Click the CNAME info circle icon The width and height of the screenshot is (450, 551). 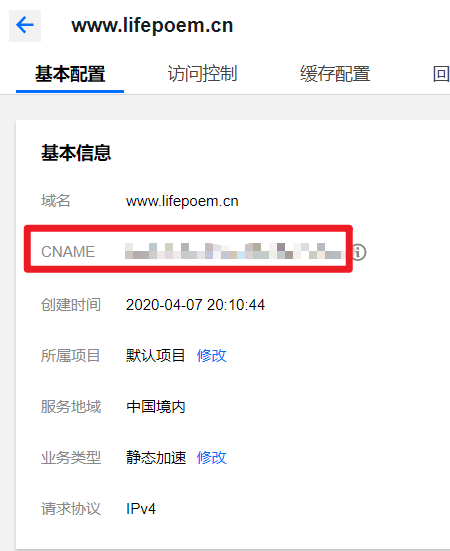tap(359, 252)
